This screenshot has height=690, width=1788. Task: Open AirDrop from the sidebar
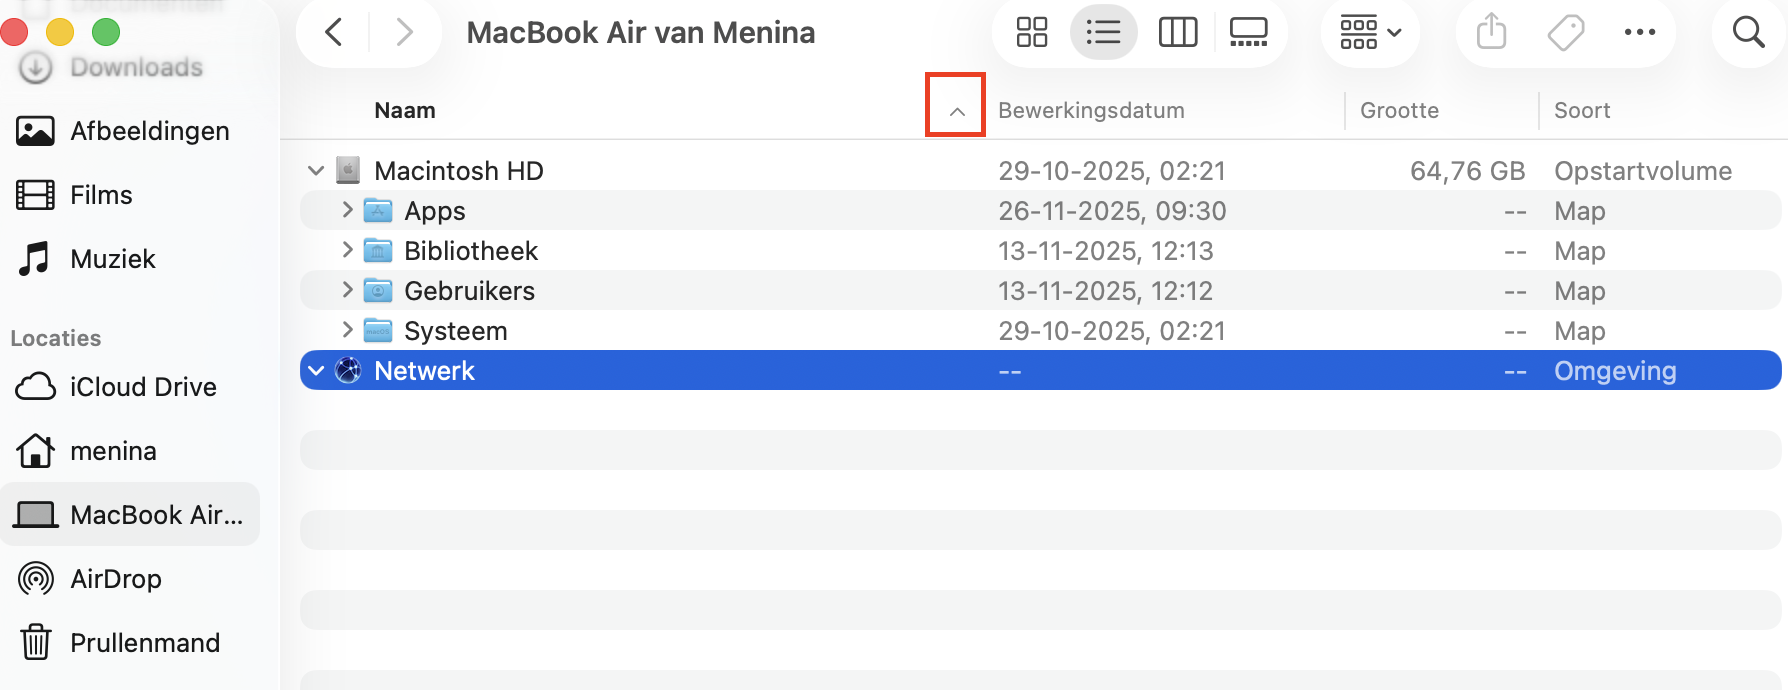tap(115, 578)
